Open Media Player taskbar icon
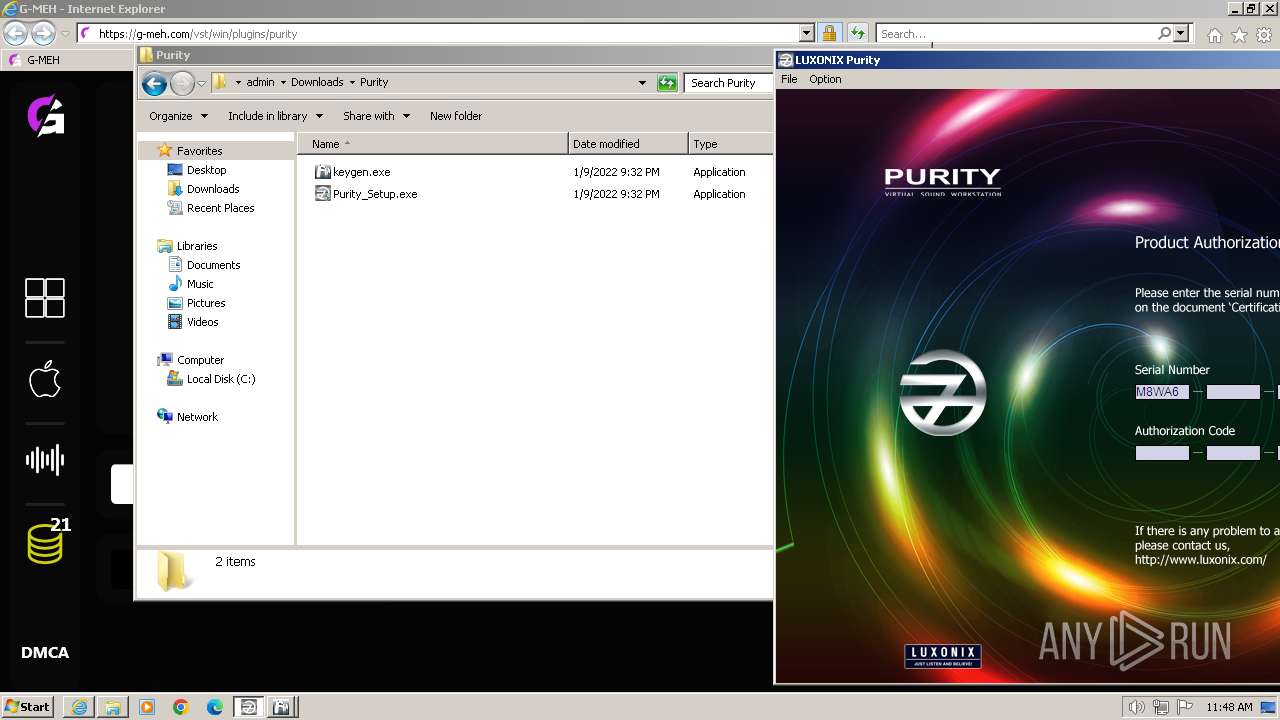The width and height of the screenshot is (1280, 720). (147, 707)
